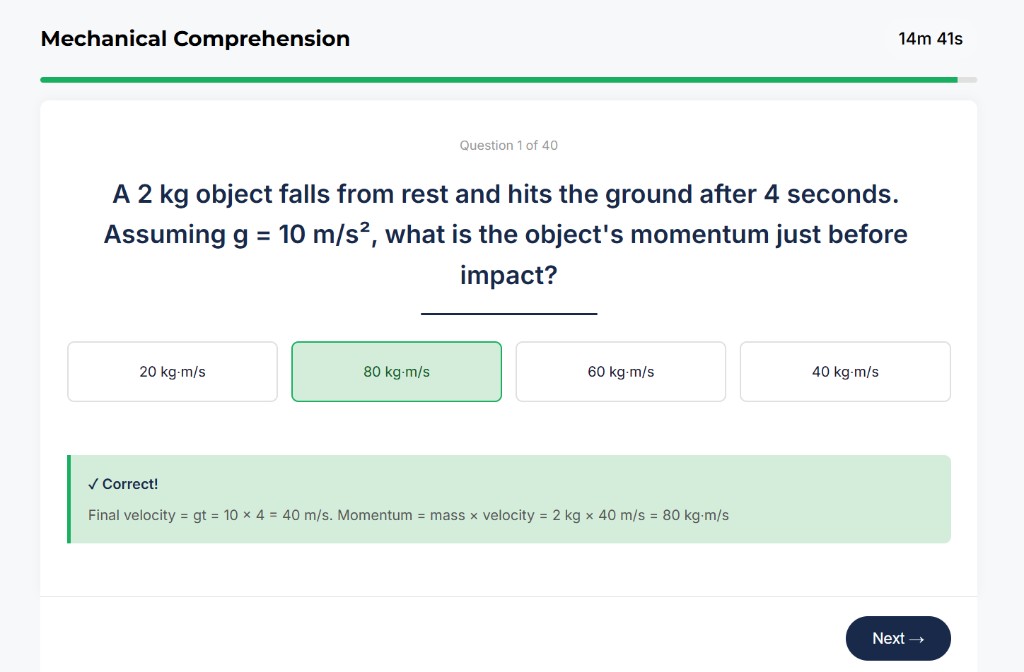Viewport: 1024px width, 672px height.
Task: Click the white quiz card background
Action: [509, 580]
